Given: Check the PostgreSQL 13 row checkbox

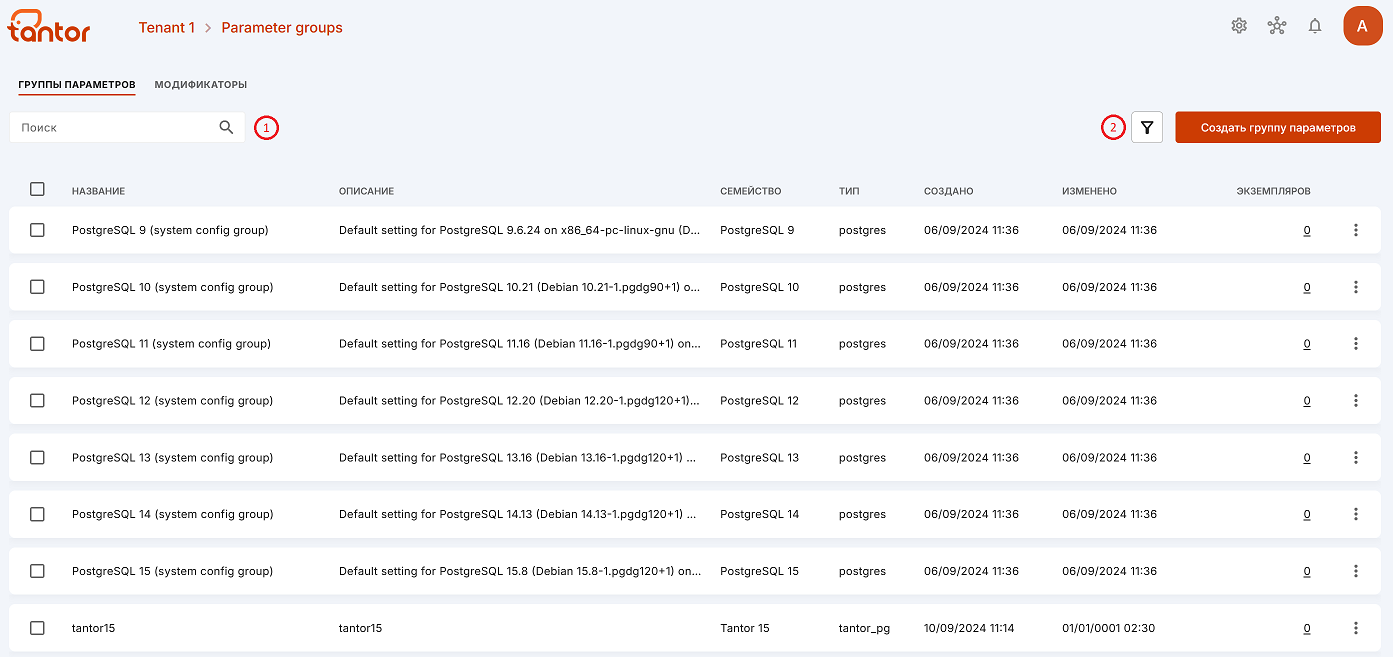Looking at the screenshot, I should pos(37,458).
